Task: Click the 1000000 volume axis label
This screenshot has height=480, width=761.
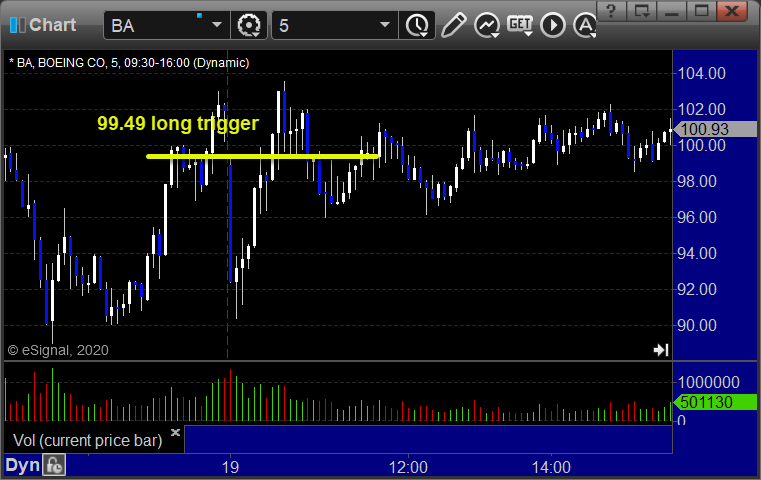Action: [x=709, y=382]
